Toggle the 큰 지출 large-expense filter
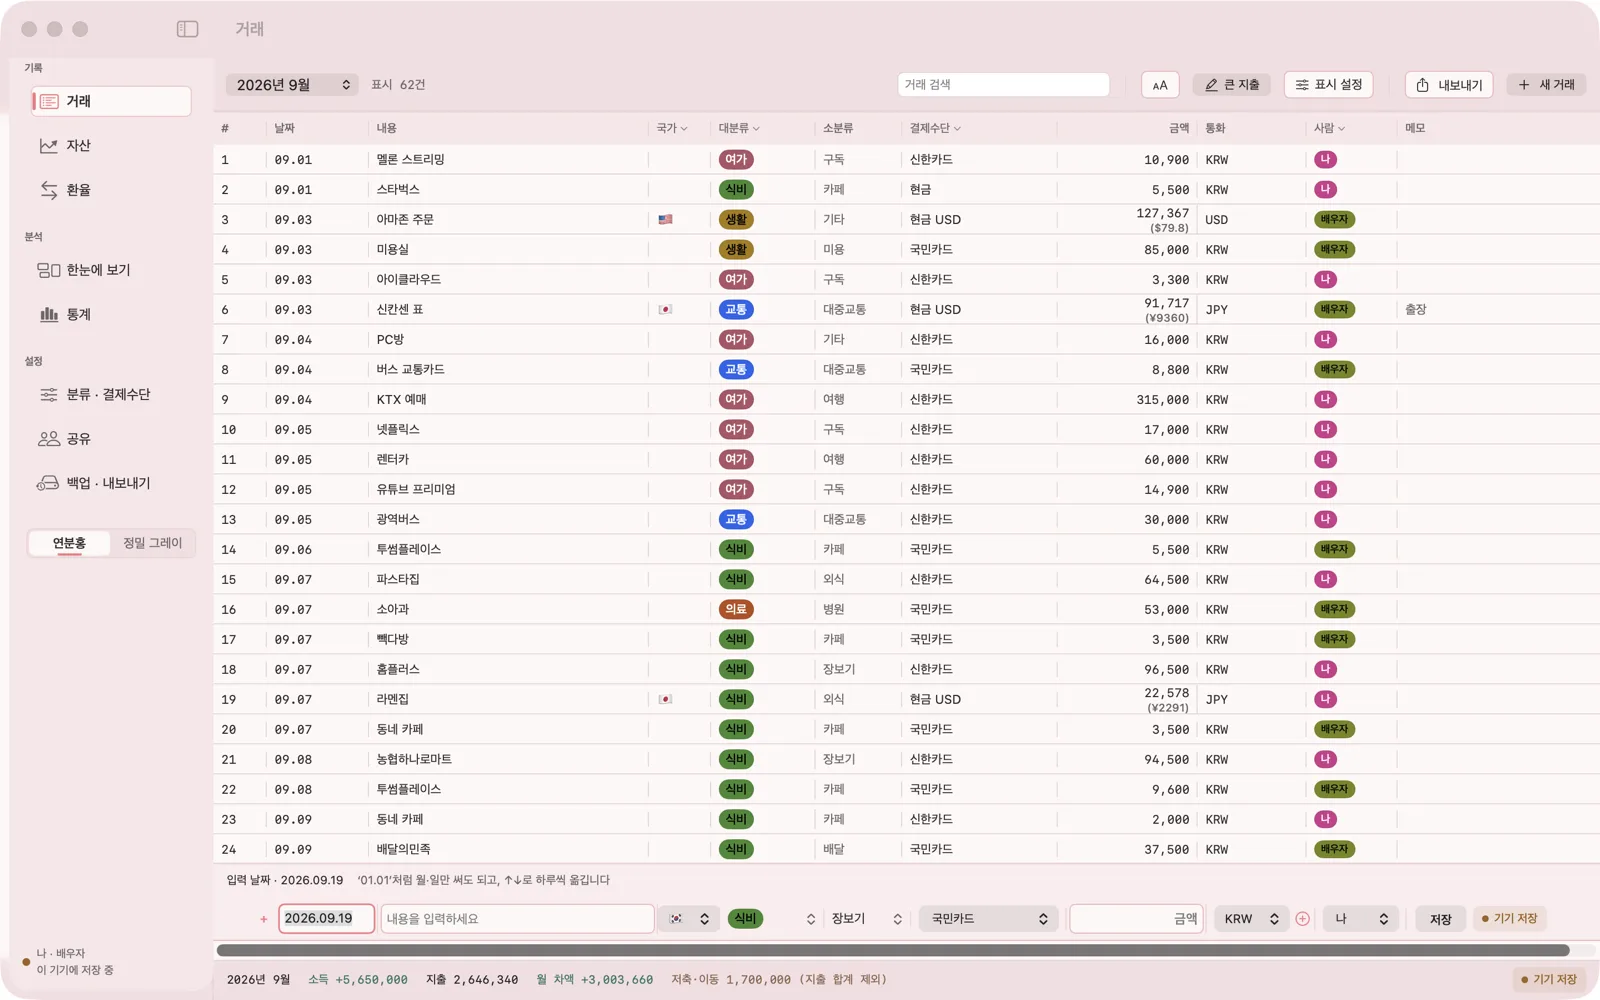 click(1232, 85)
